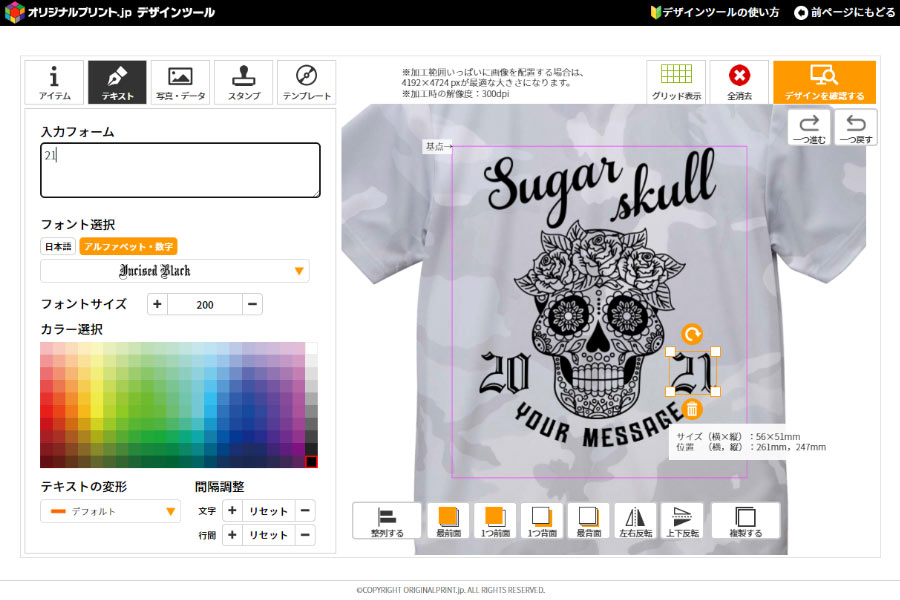Flip horizontally with 左右反転

(x=635, y=521)
